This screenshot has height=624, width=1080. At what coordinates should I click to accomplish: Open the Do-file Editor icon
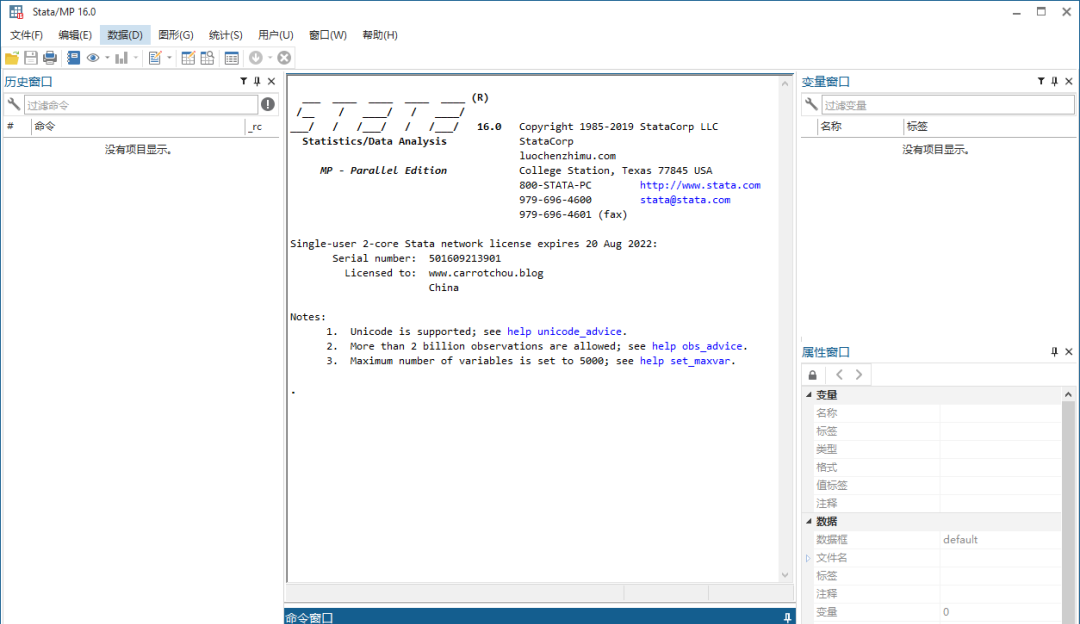(x=155, y=59)
